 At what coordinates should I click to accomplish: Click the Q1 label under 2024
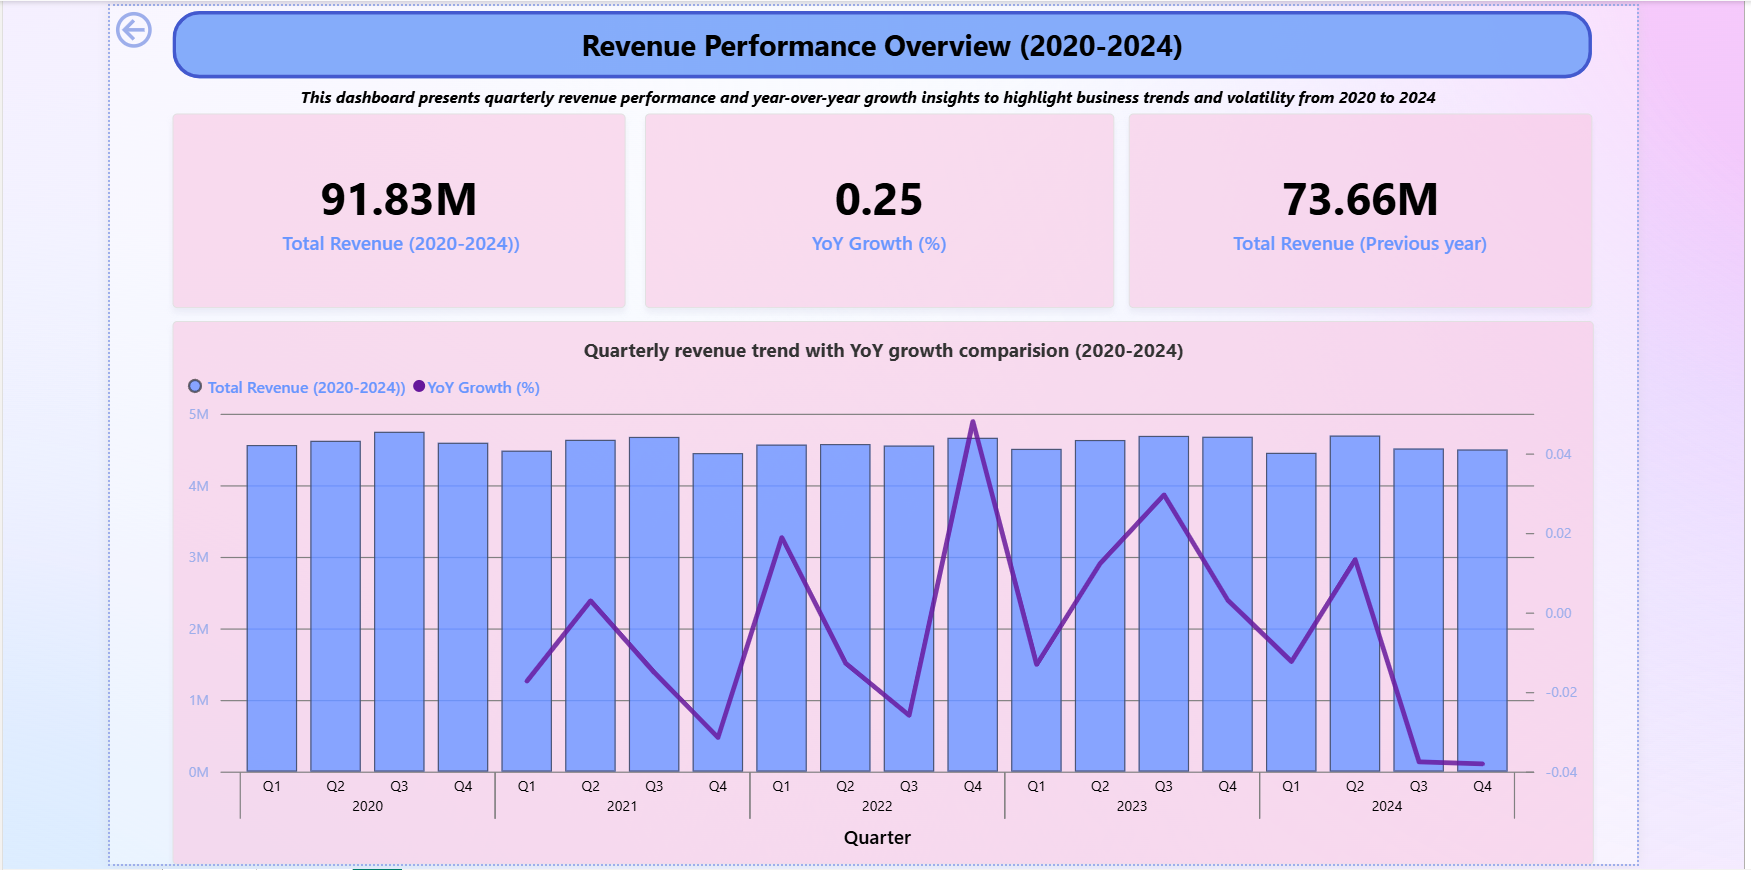pos(1291,786)
